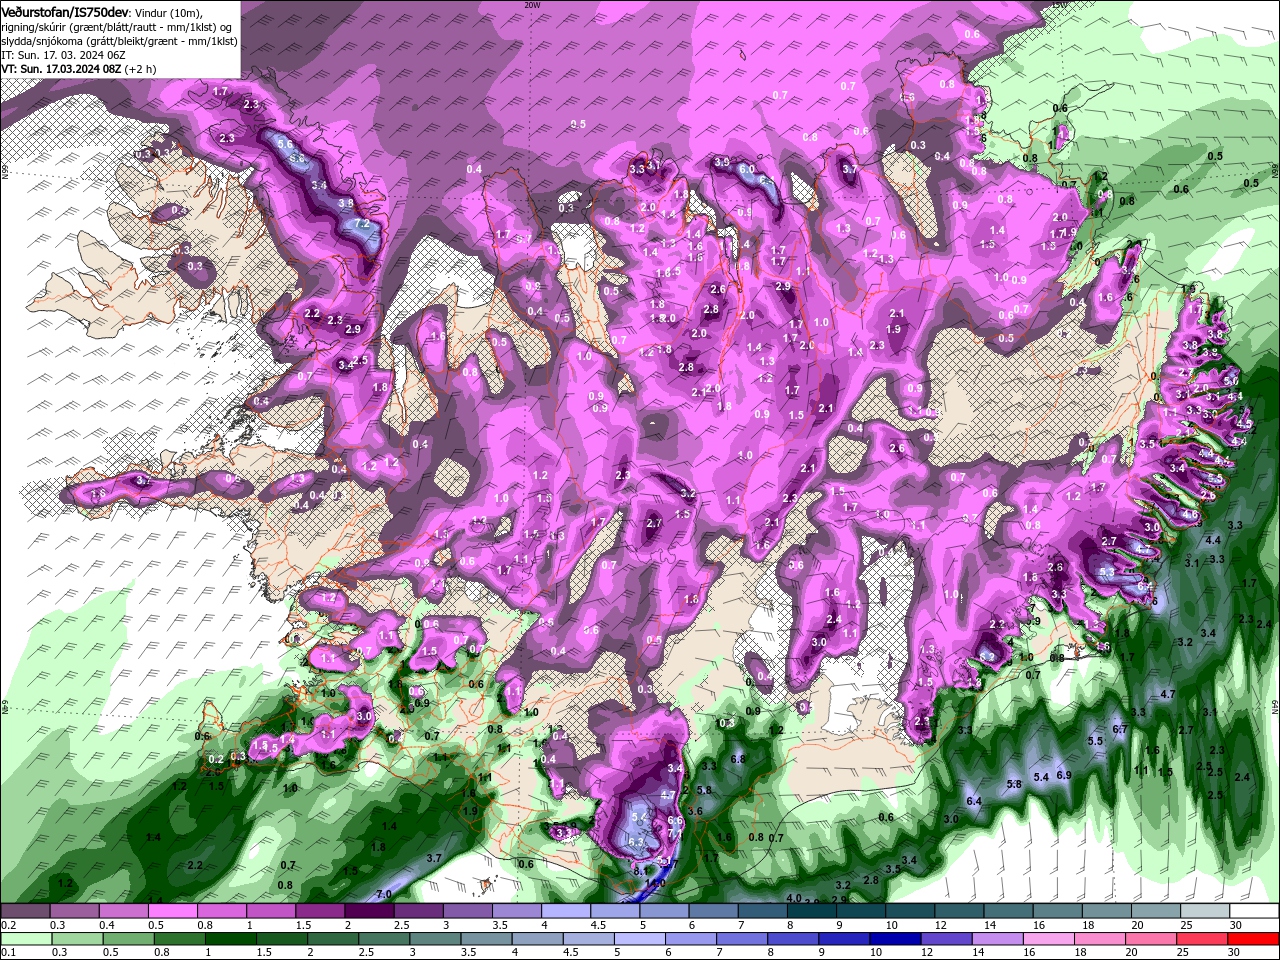The image size is (1280, 960).
Task: Click the 6.4 precipitation value off south coast
Action: point(974,802)
